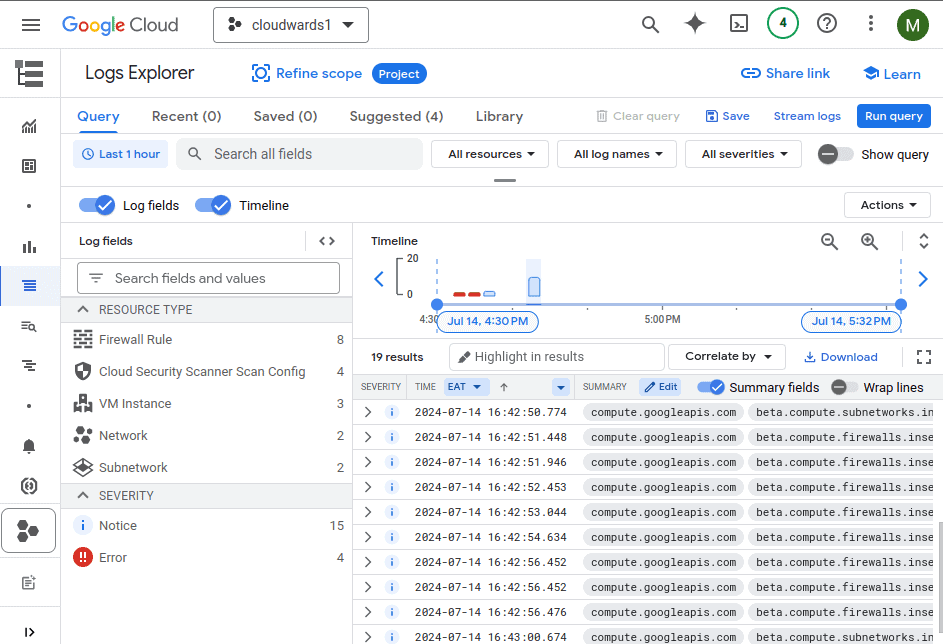Screen dimensions: 943x644
Task: Enable the Wrap lines toggle
Action: (x=844, y=387)
